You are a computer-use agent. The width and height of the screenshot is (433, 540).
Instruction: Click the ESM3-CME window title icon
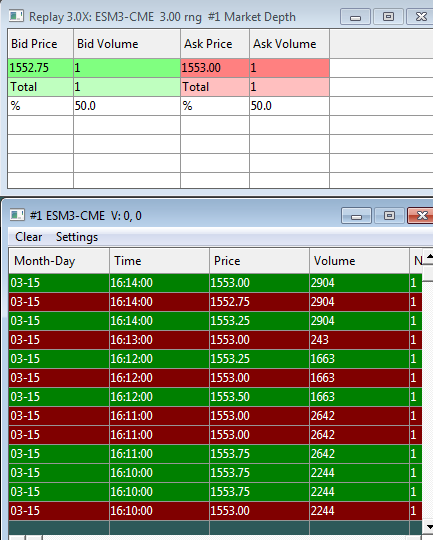pos(17,215)
